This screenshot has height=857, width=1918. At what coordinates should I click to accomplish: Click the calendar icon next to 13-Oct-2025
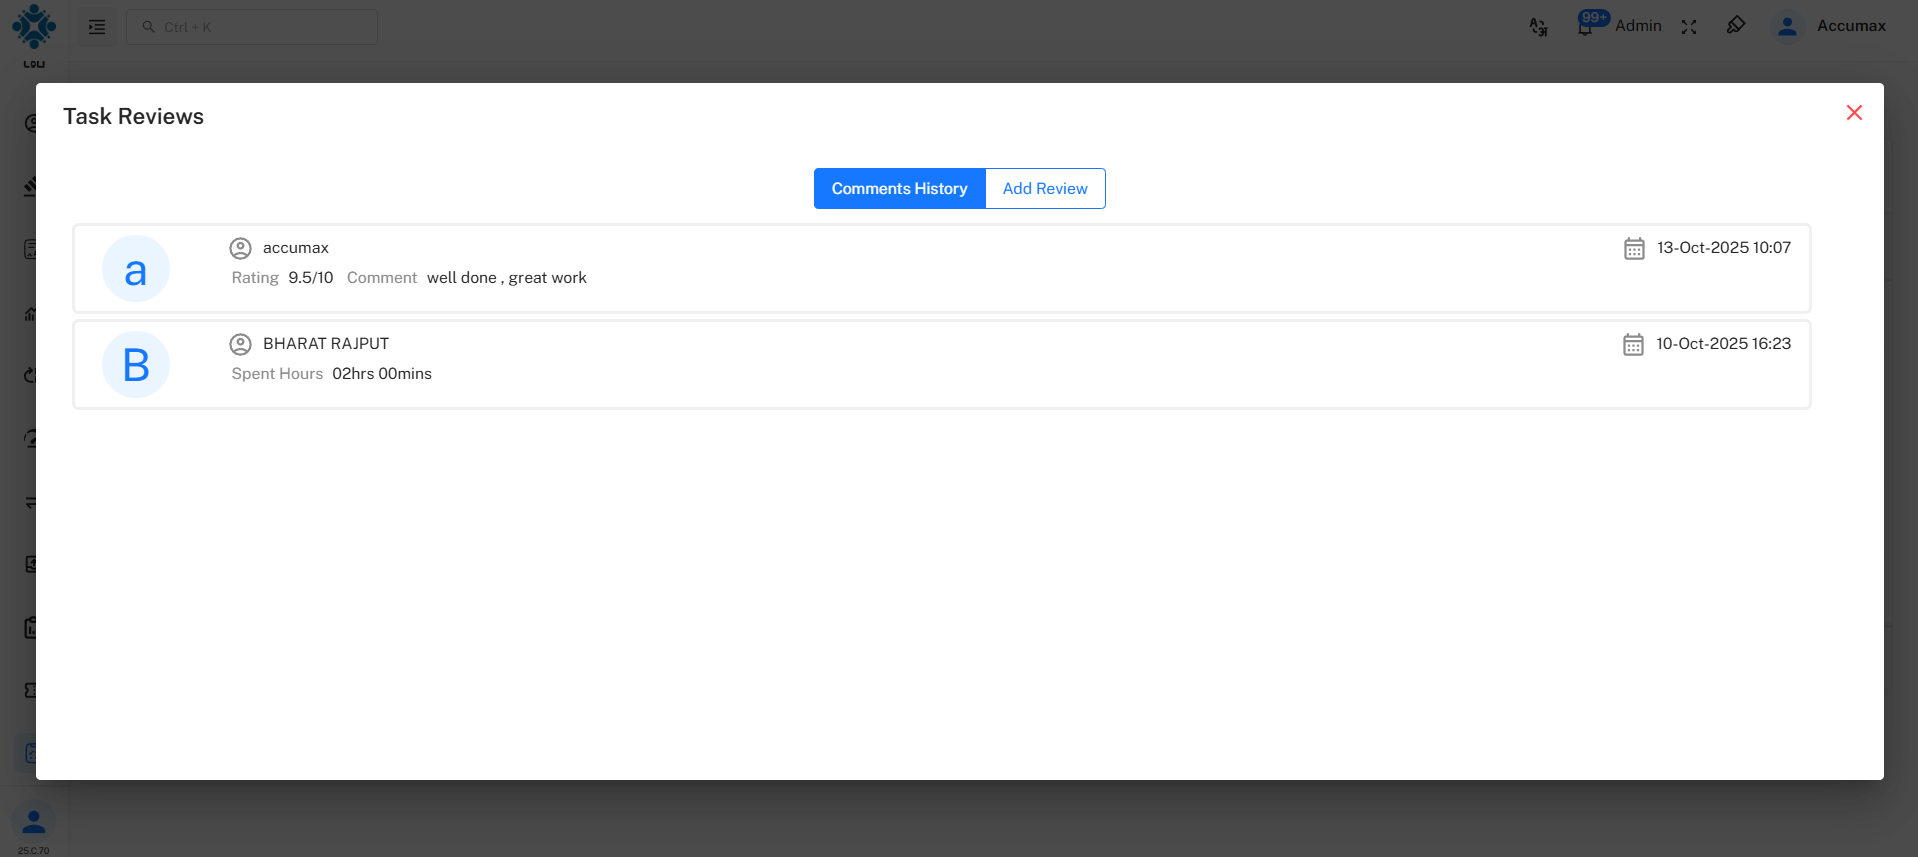tap(1634, 248)
